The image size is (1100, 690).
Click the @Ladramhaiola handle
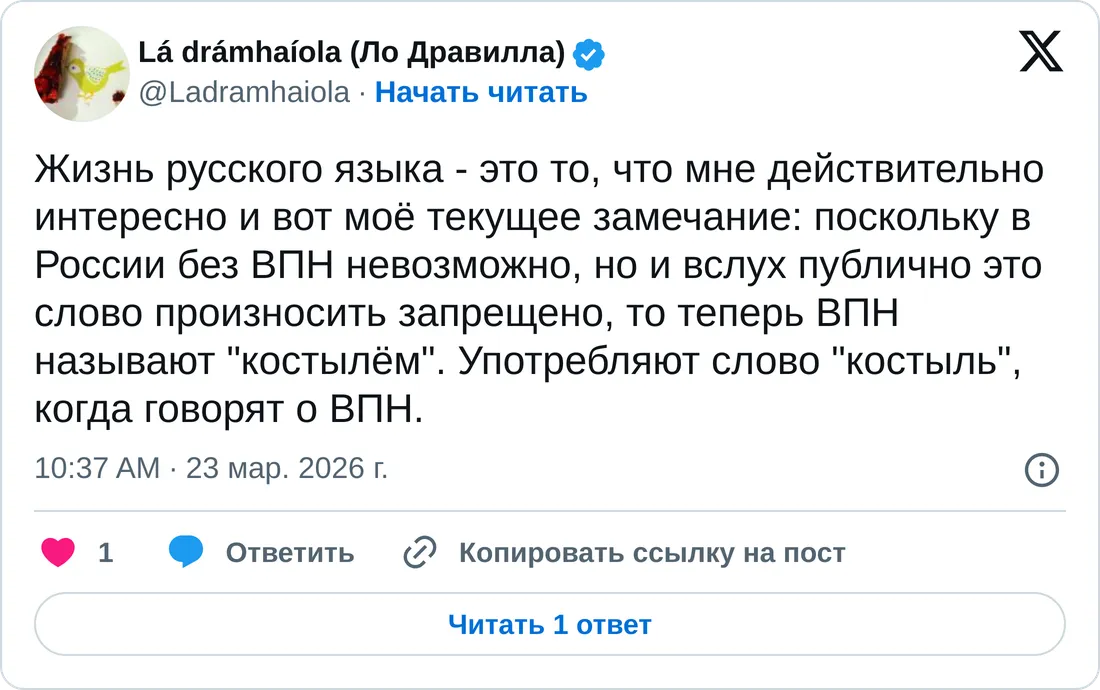tap(245, 93)
